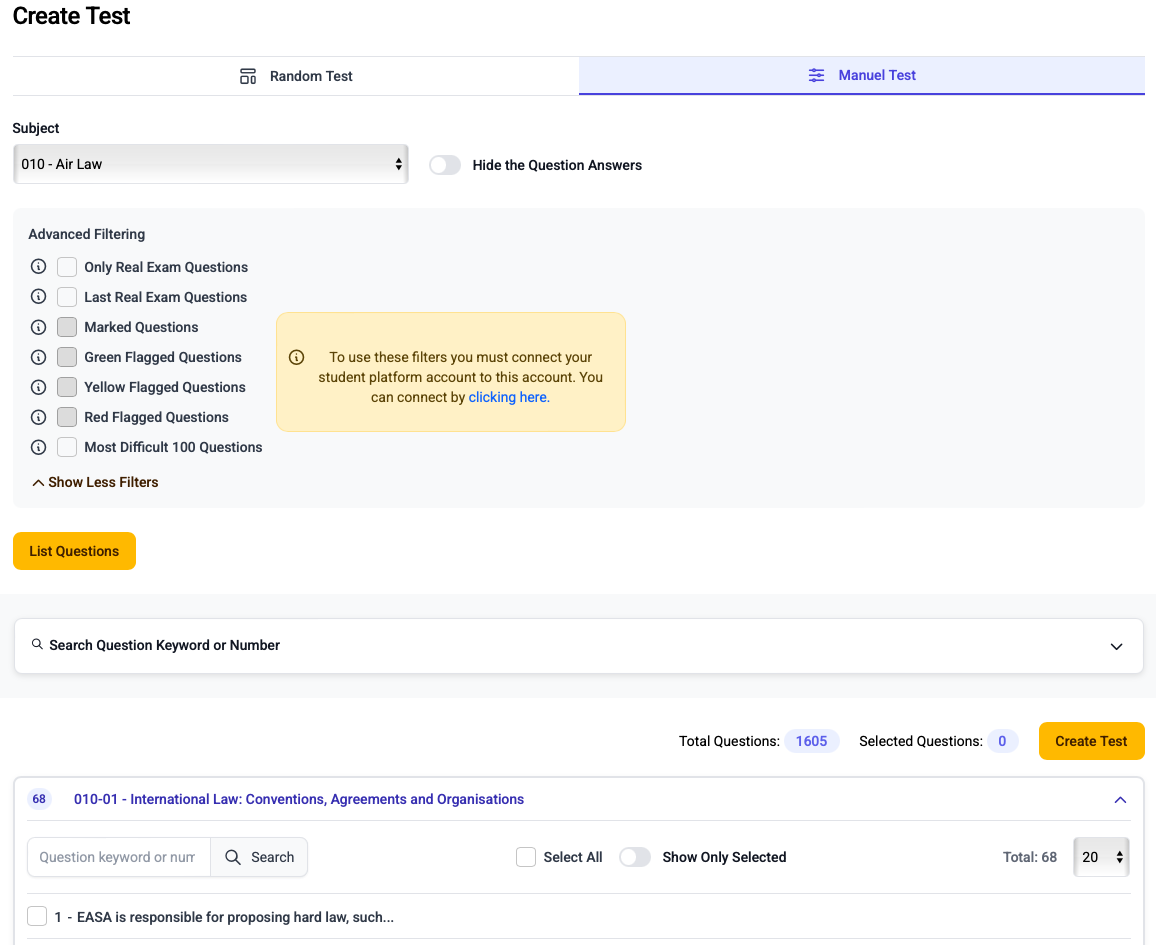Switch to Random Test tab
This screenshot has width=1156, height=945.
296,76
